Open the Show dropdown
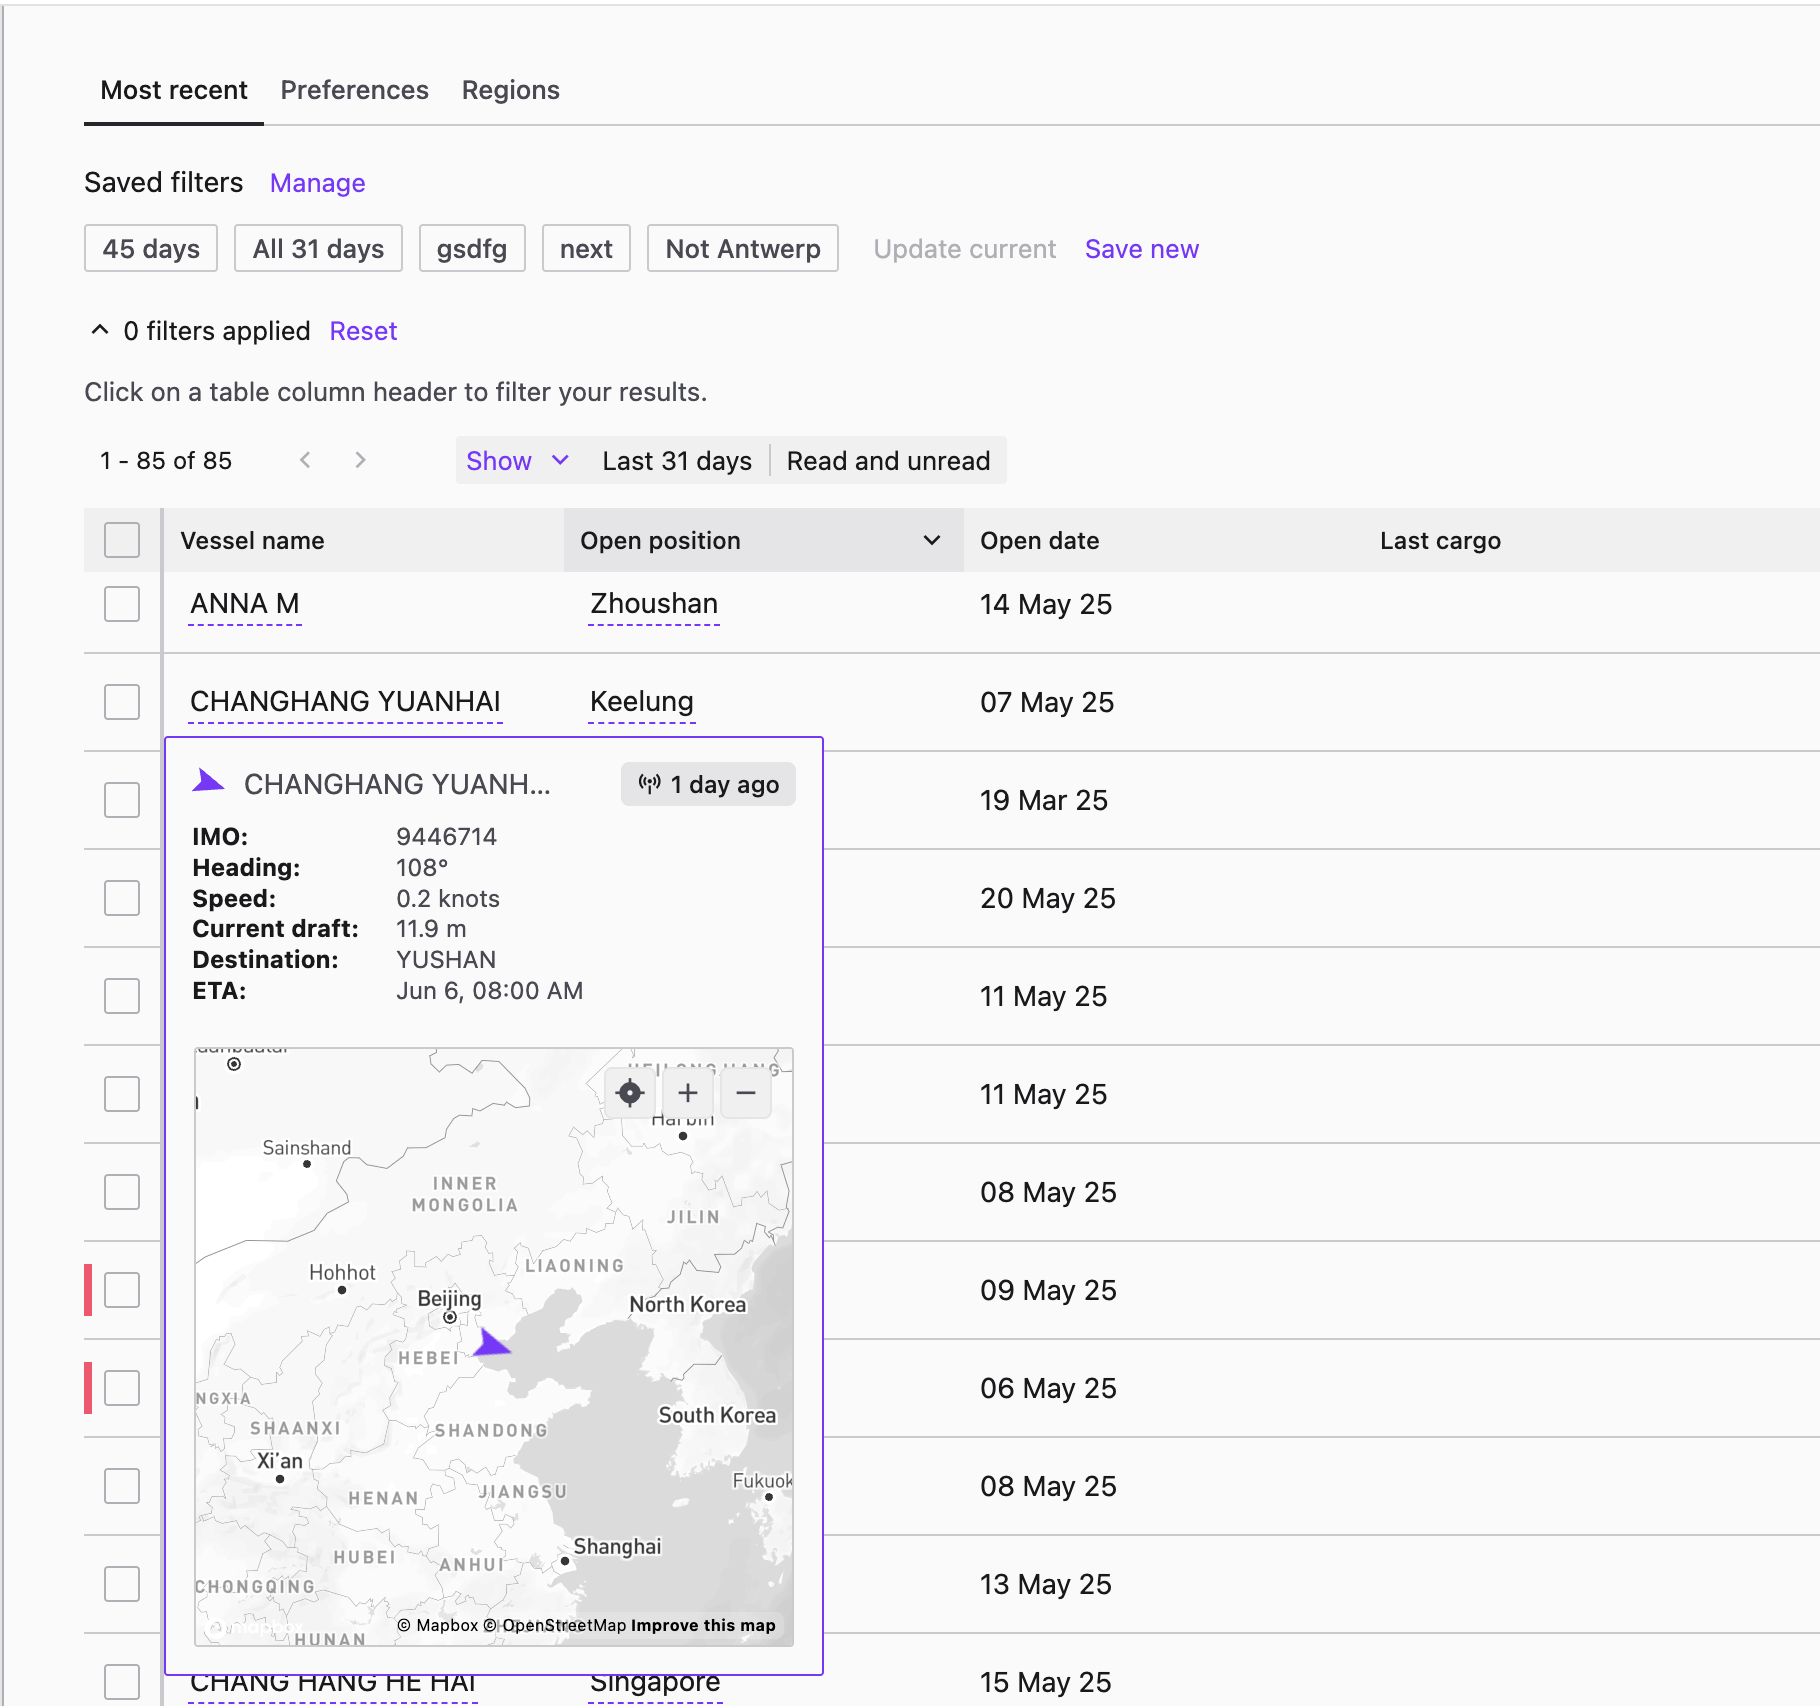The image size is (1820, 1706). point(517,460)
